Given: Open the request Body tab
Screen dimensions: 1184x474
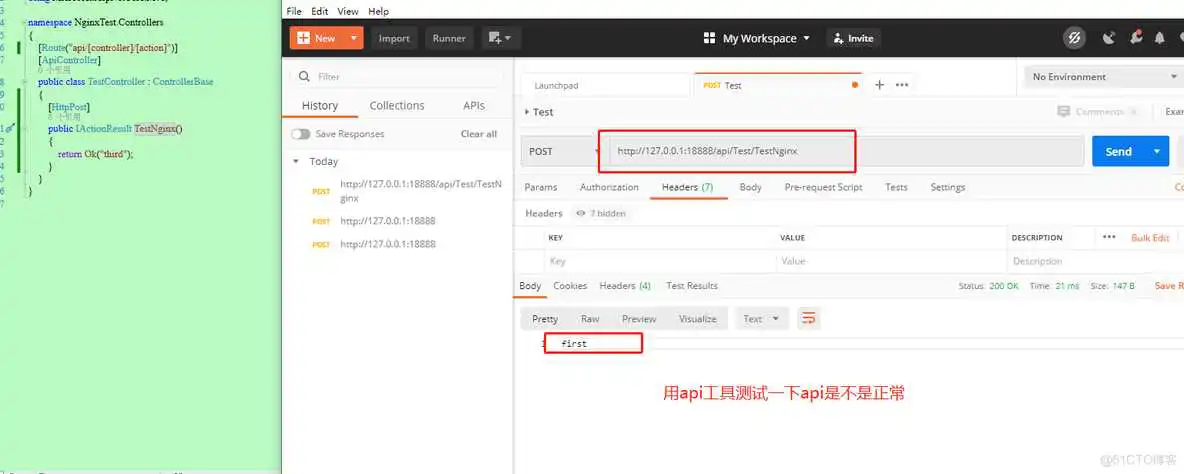Looking at the screenshot, I should [750, 187].
